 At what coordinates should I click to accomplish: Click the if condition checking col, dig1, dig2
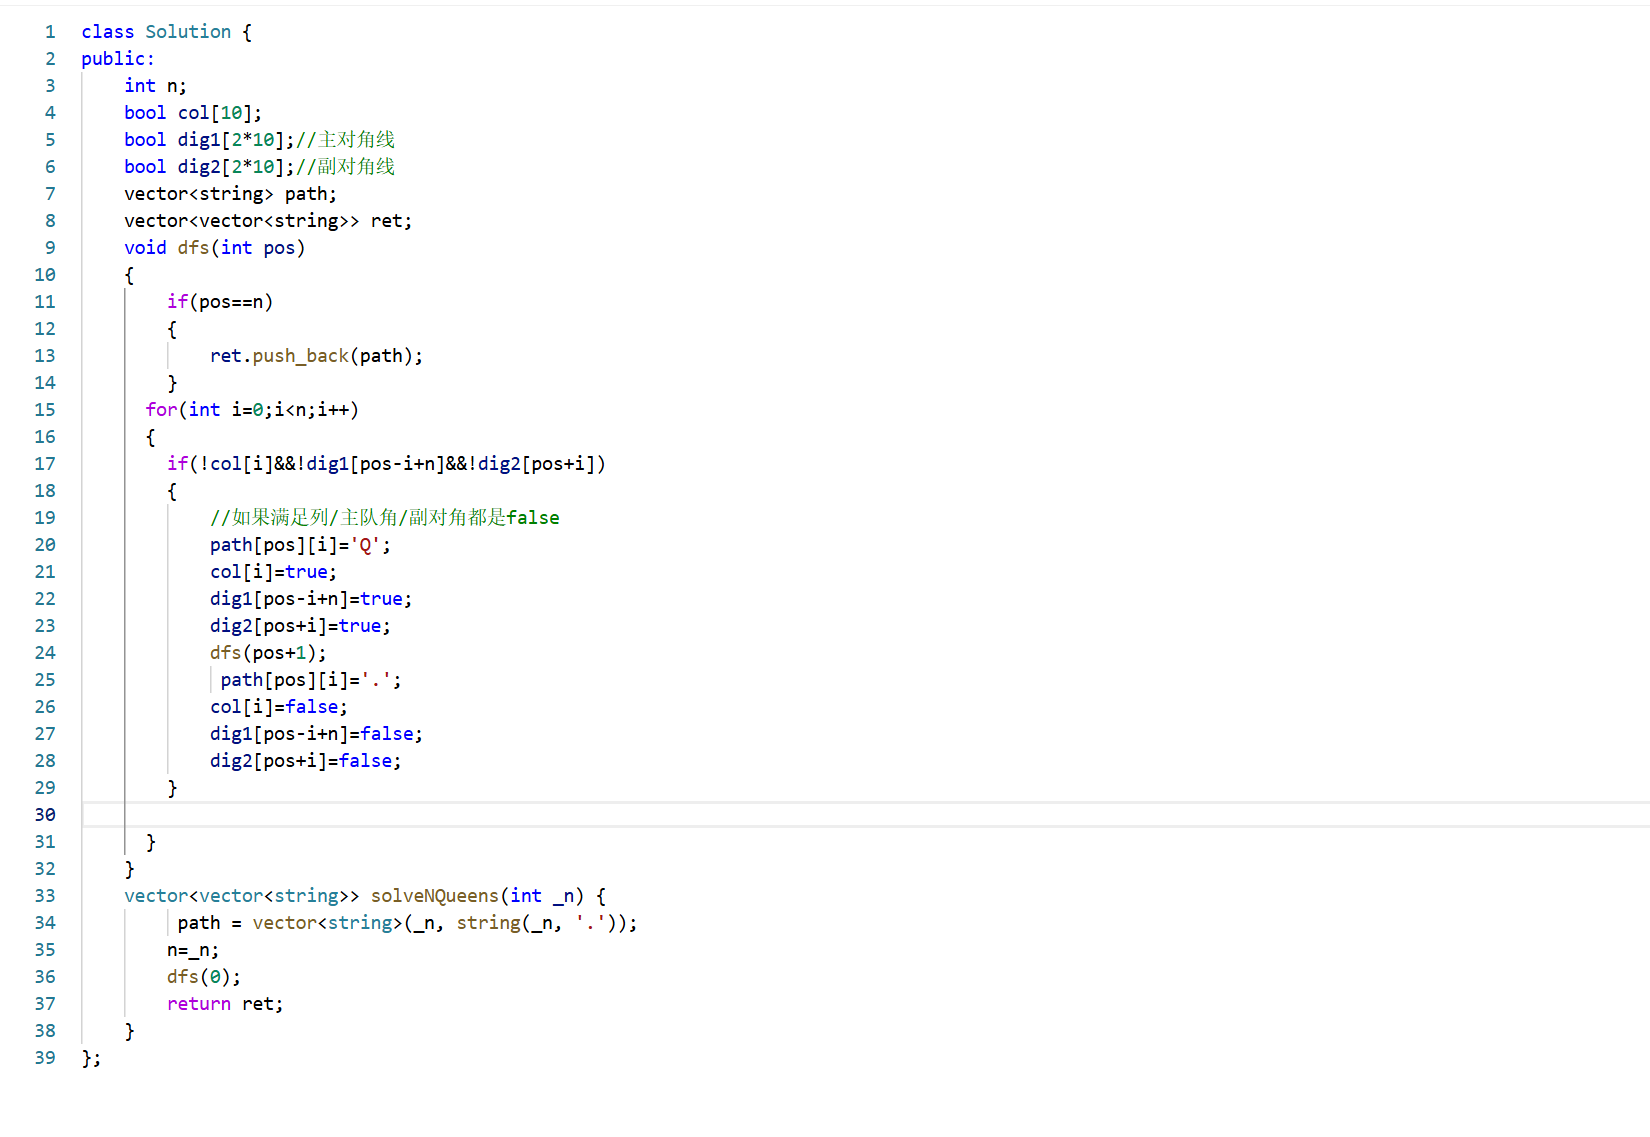click(x=386, y=464)
